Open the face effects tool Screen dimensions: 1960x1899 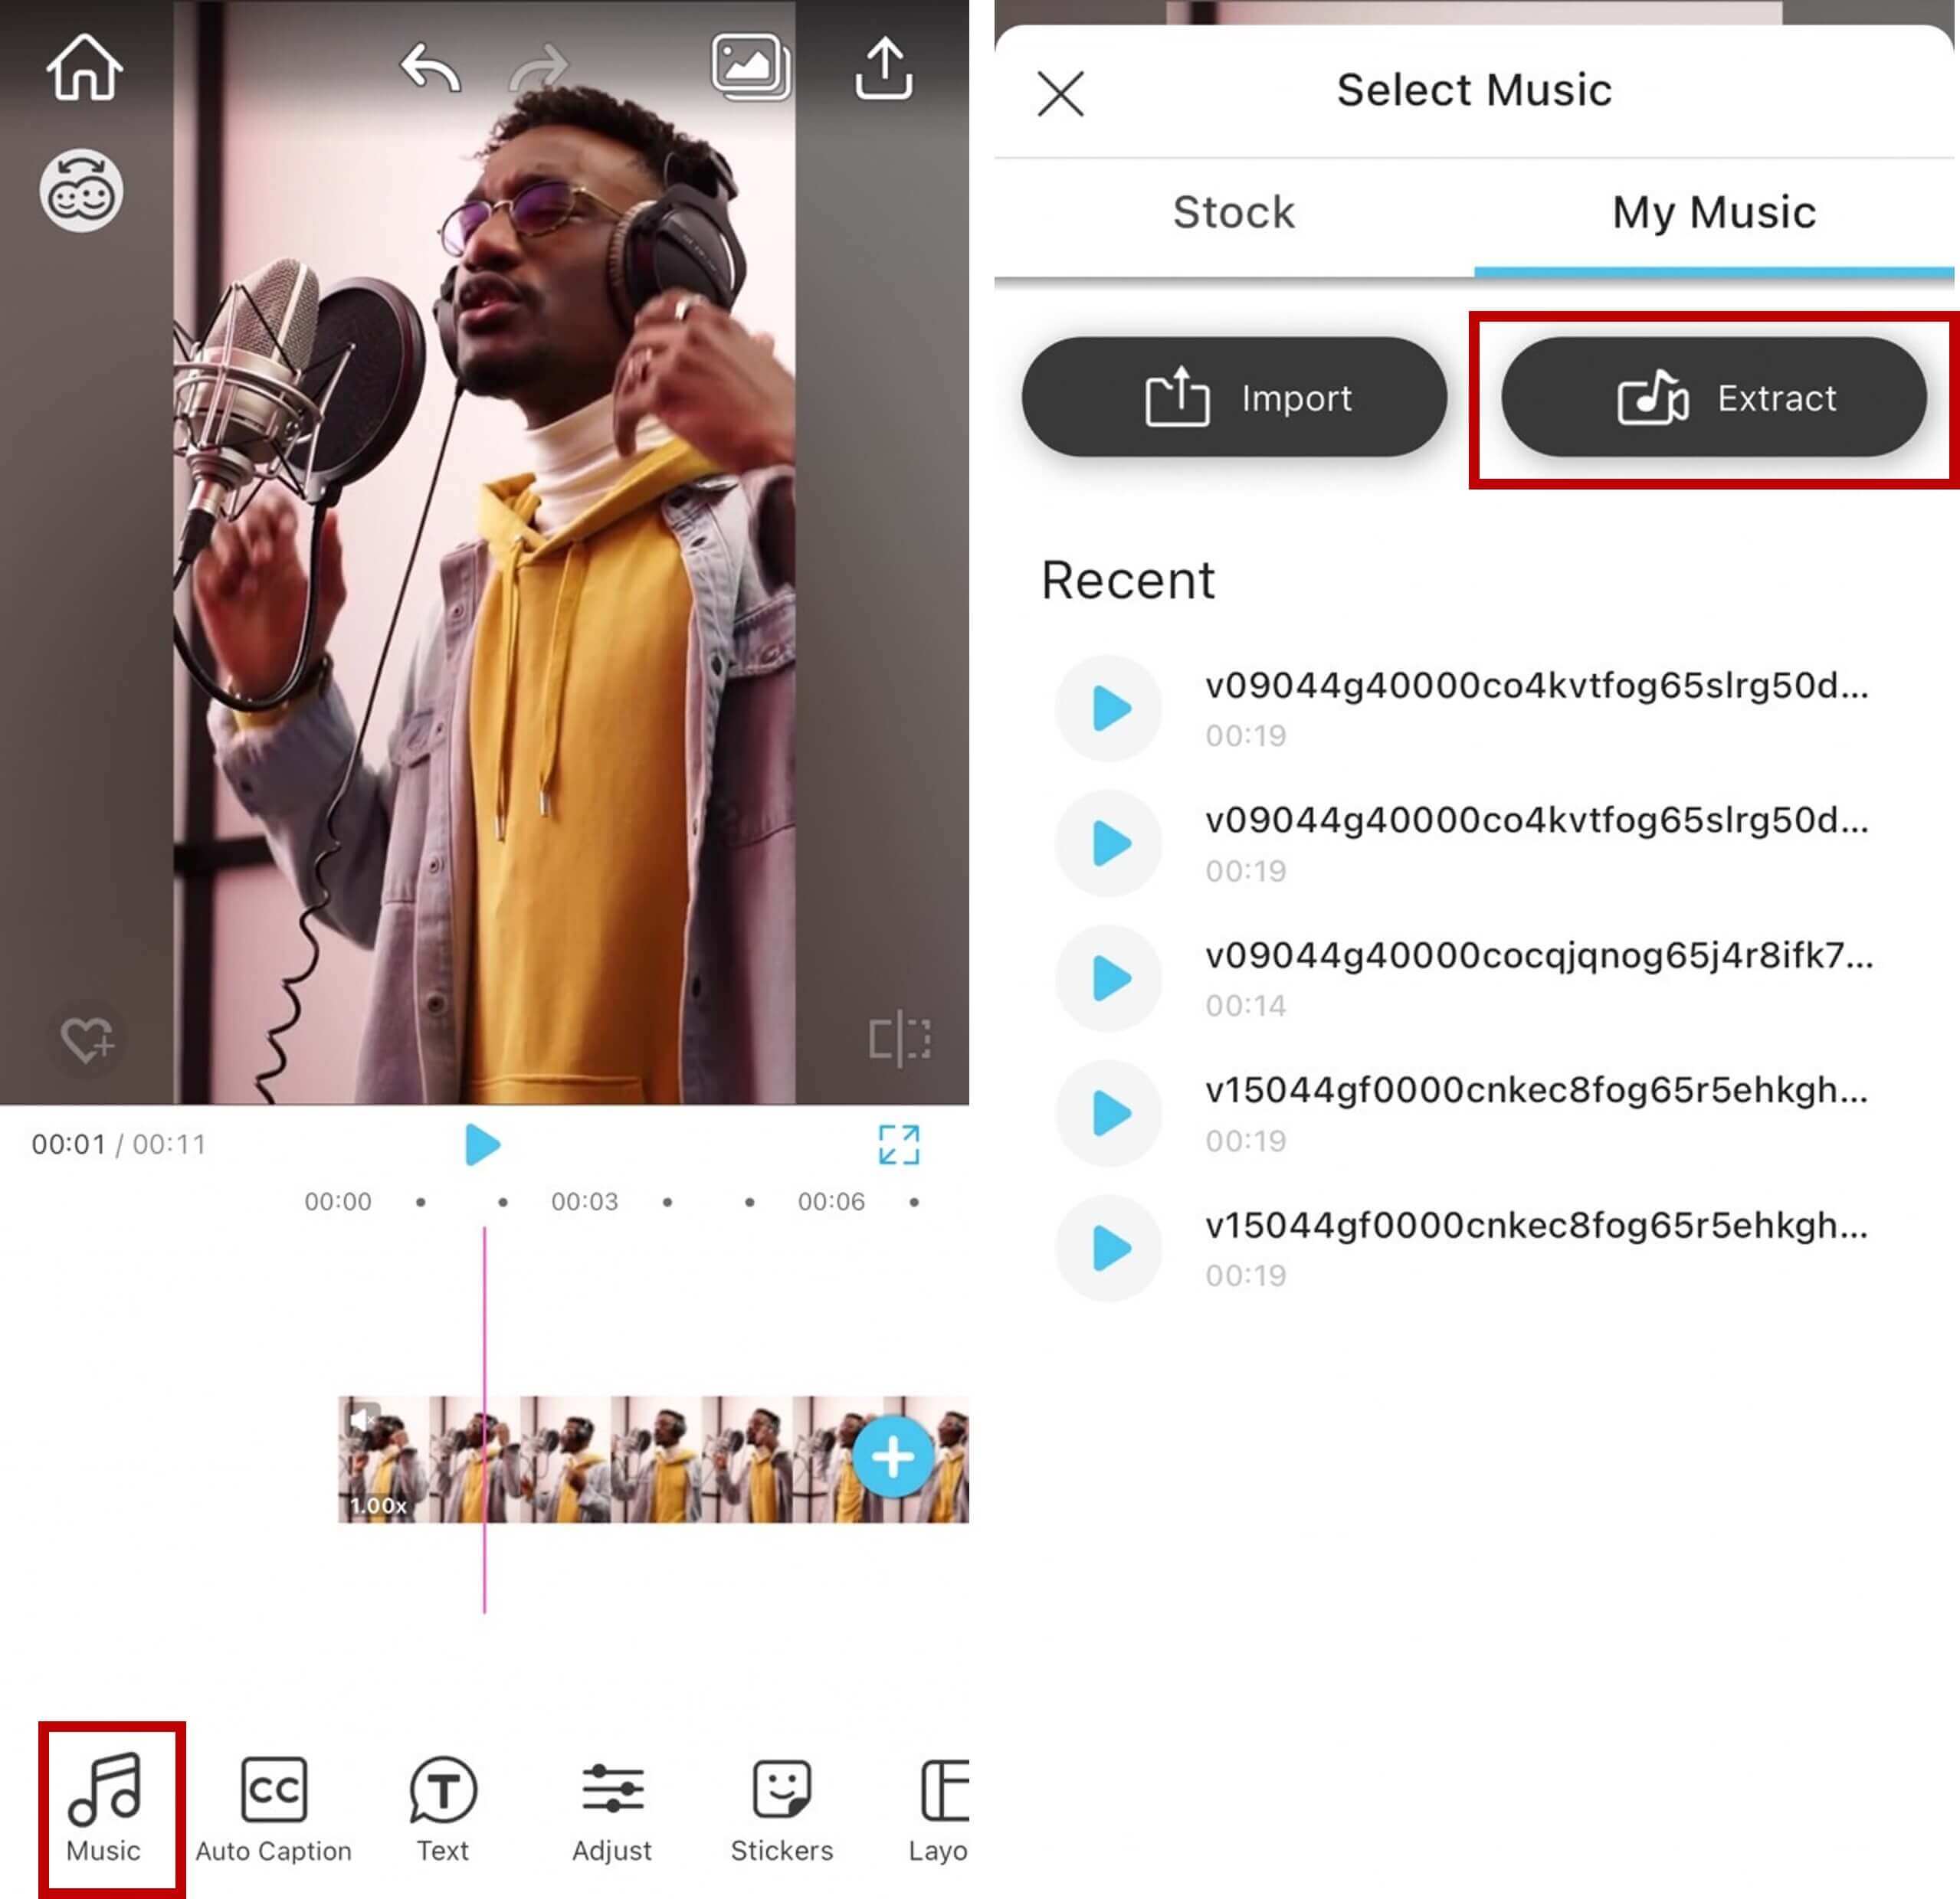(84, 190)
